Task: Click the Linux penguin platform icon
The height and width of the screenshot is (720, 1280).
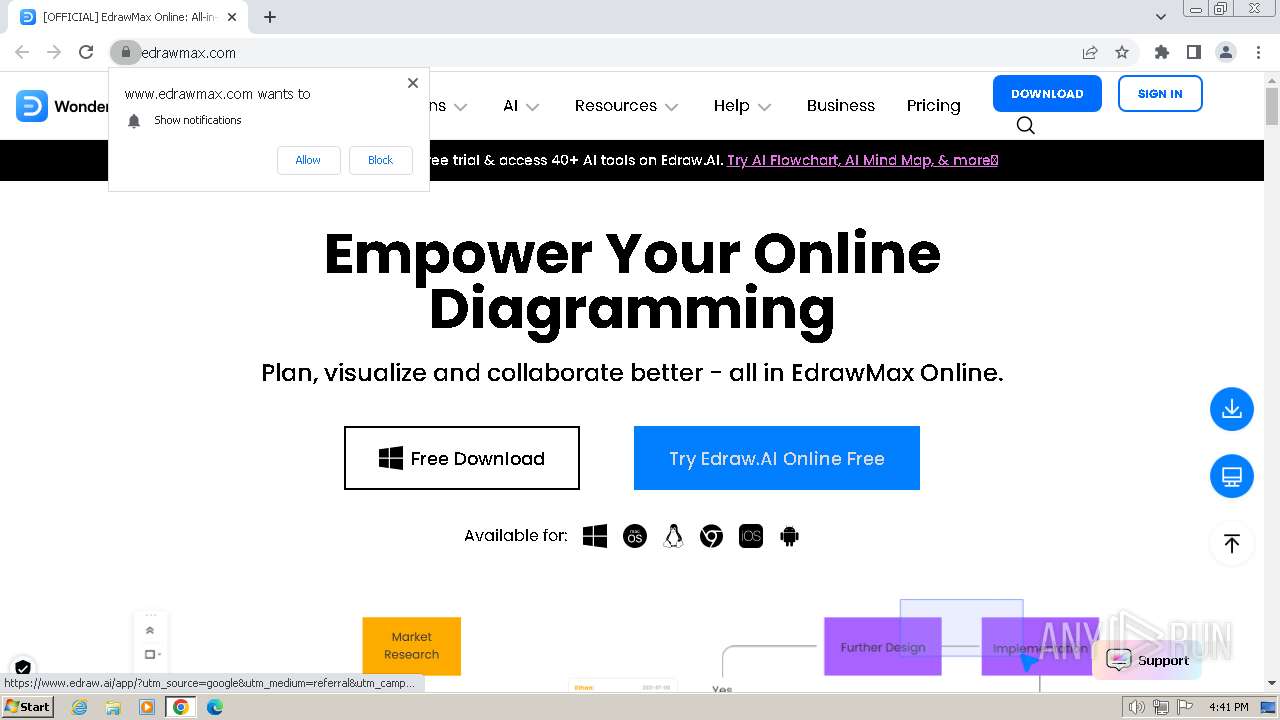Action: pyautogui.click(x=673, y=536)
